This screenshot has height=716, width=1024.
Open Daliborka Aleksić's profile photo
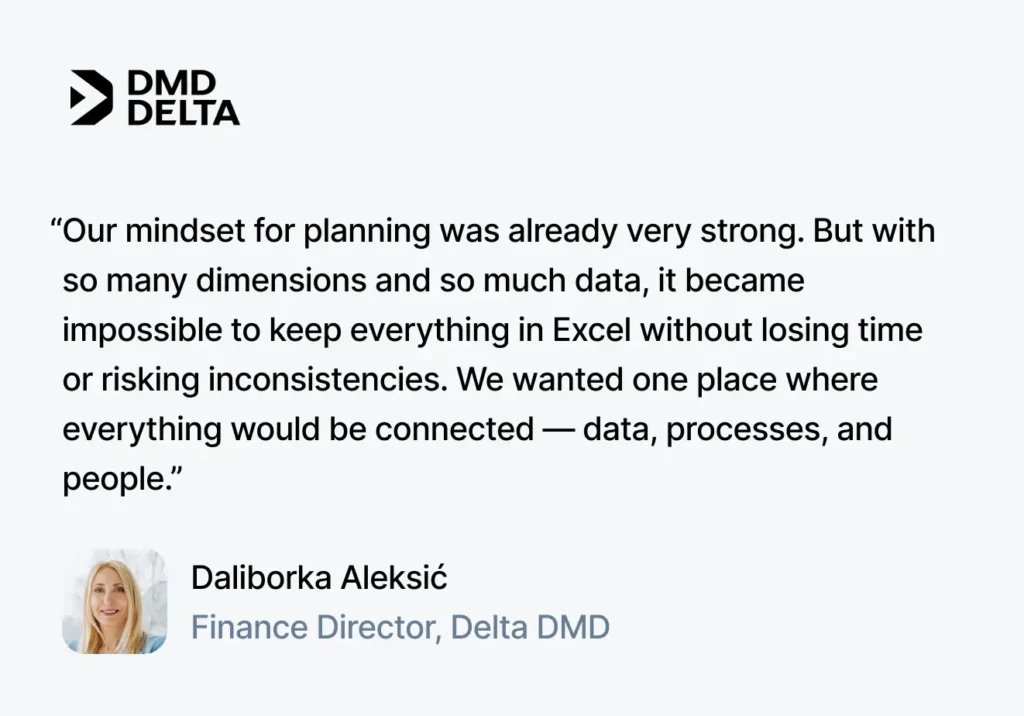point(114,601)
